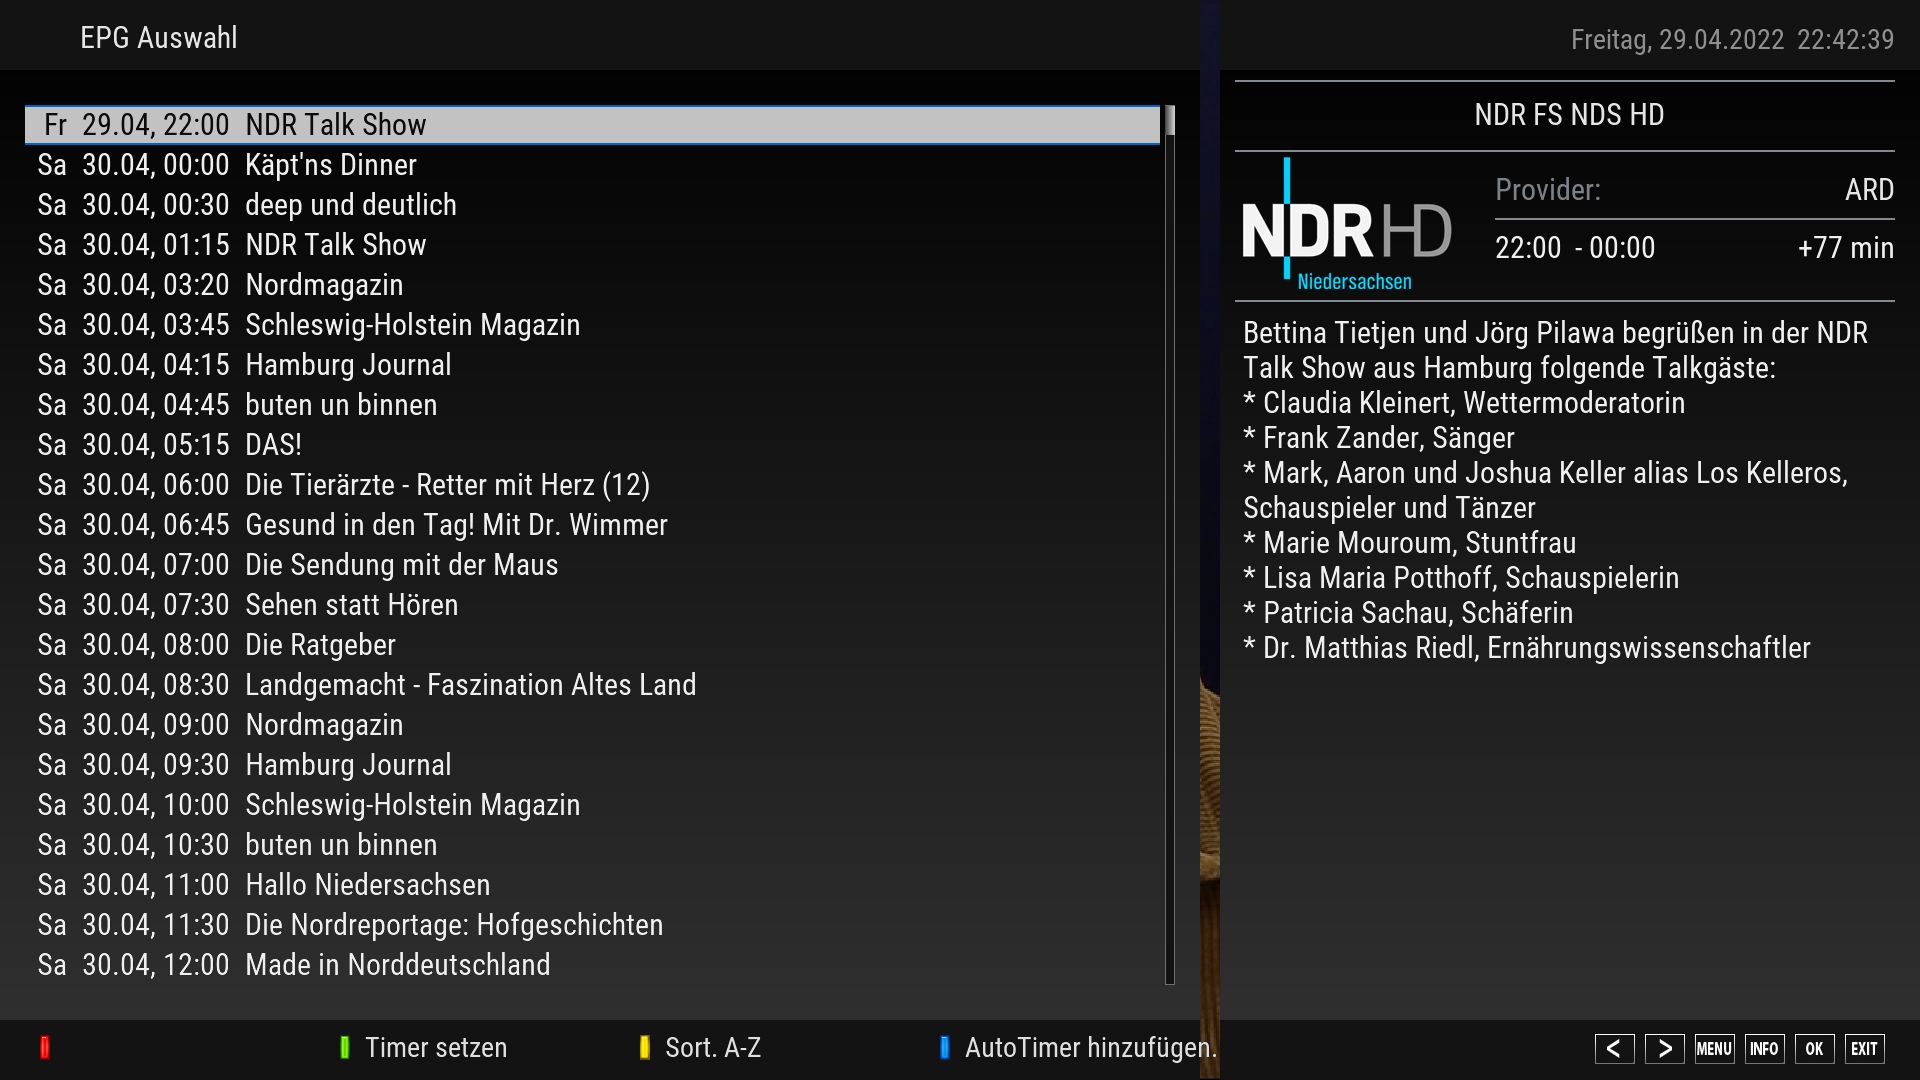Select Made in Norddeutschland entry
The image size is (1920, 1080).
397,965
